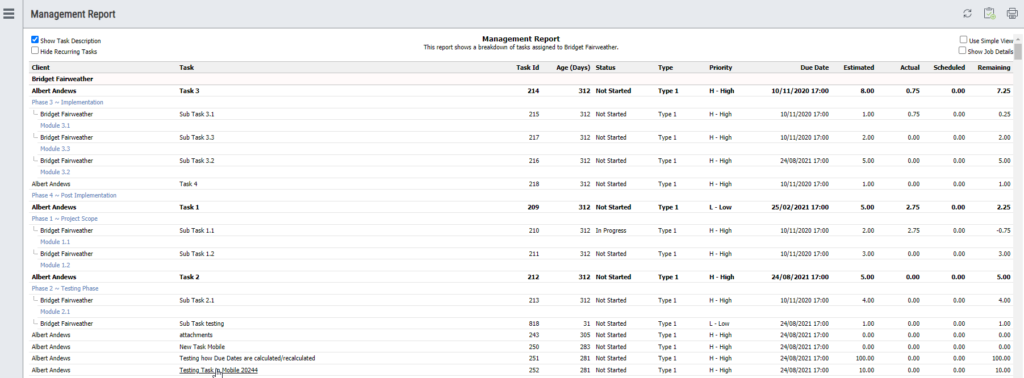Sort by the Status column header

[x=605, y=67]
